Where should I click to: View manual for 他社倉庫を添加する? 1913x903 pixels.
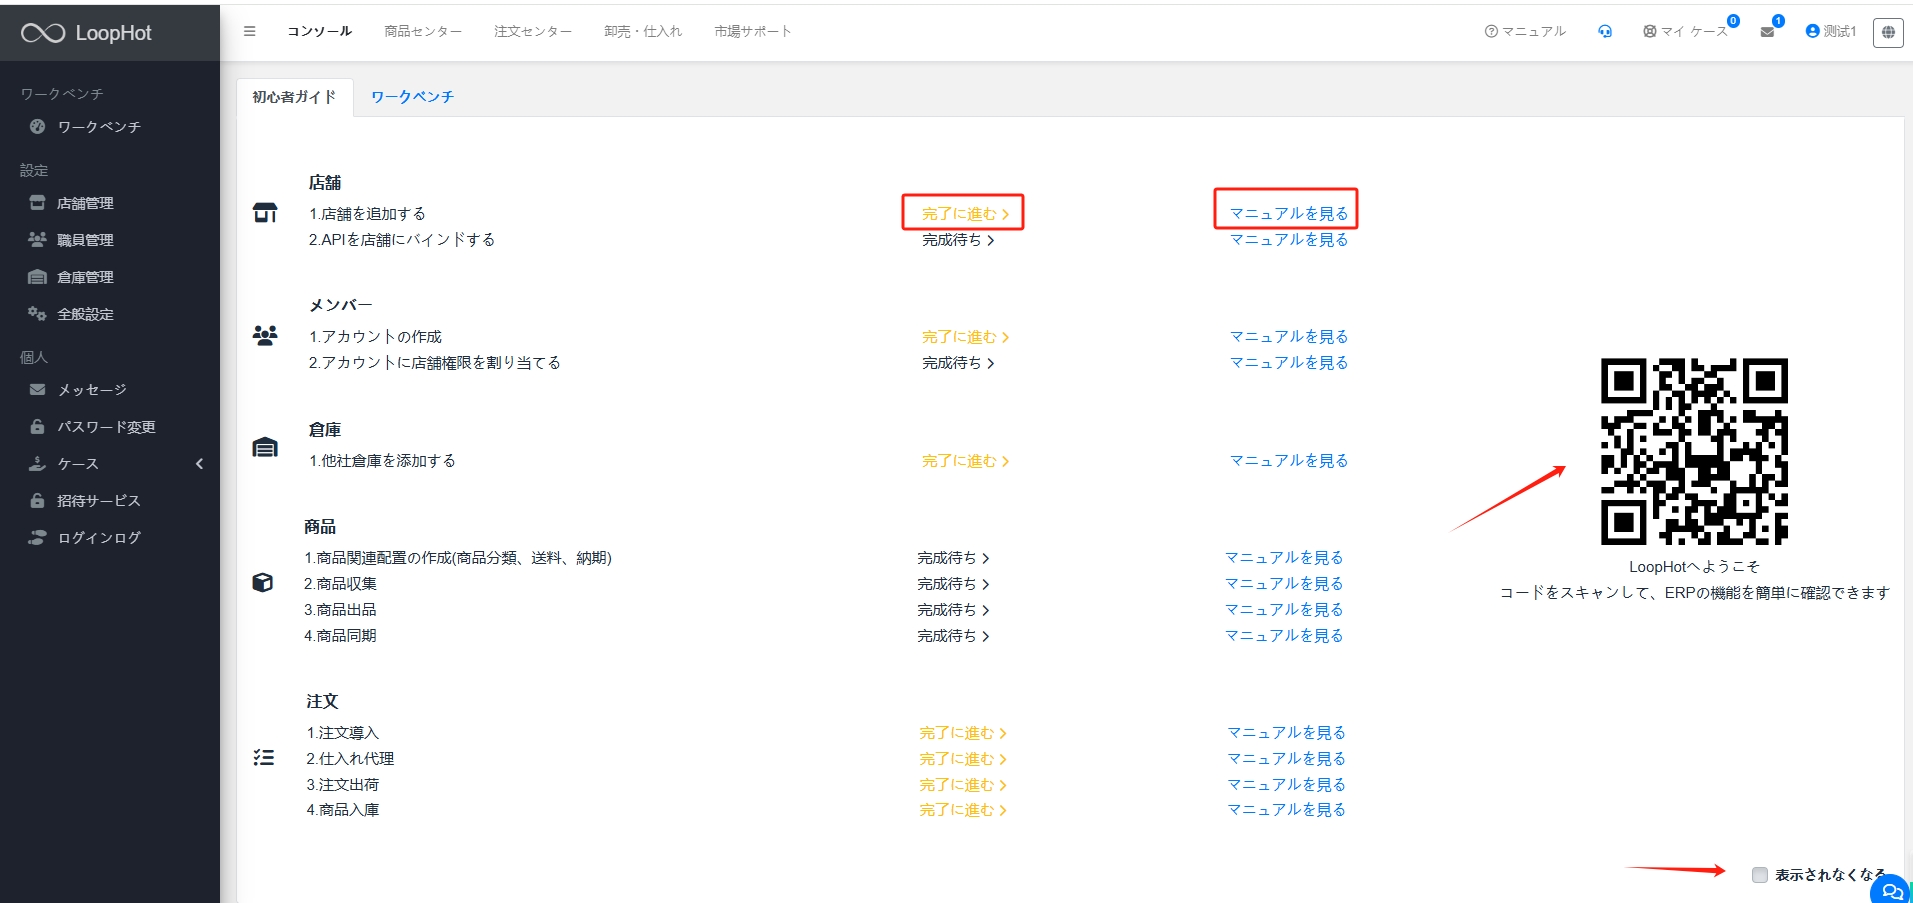point(1289,461)
